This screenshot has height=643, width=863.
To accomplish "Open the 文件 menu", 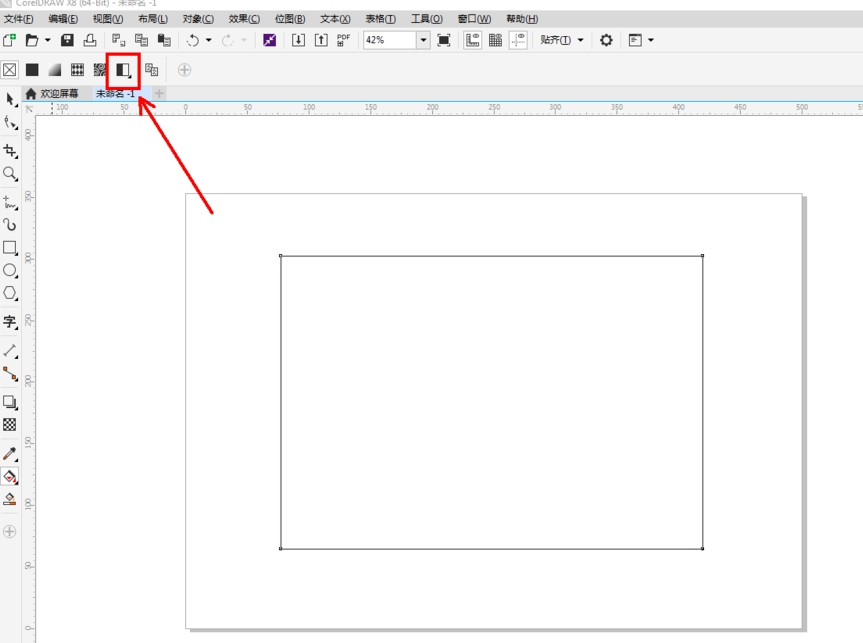I will 19,19.
